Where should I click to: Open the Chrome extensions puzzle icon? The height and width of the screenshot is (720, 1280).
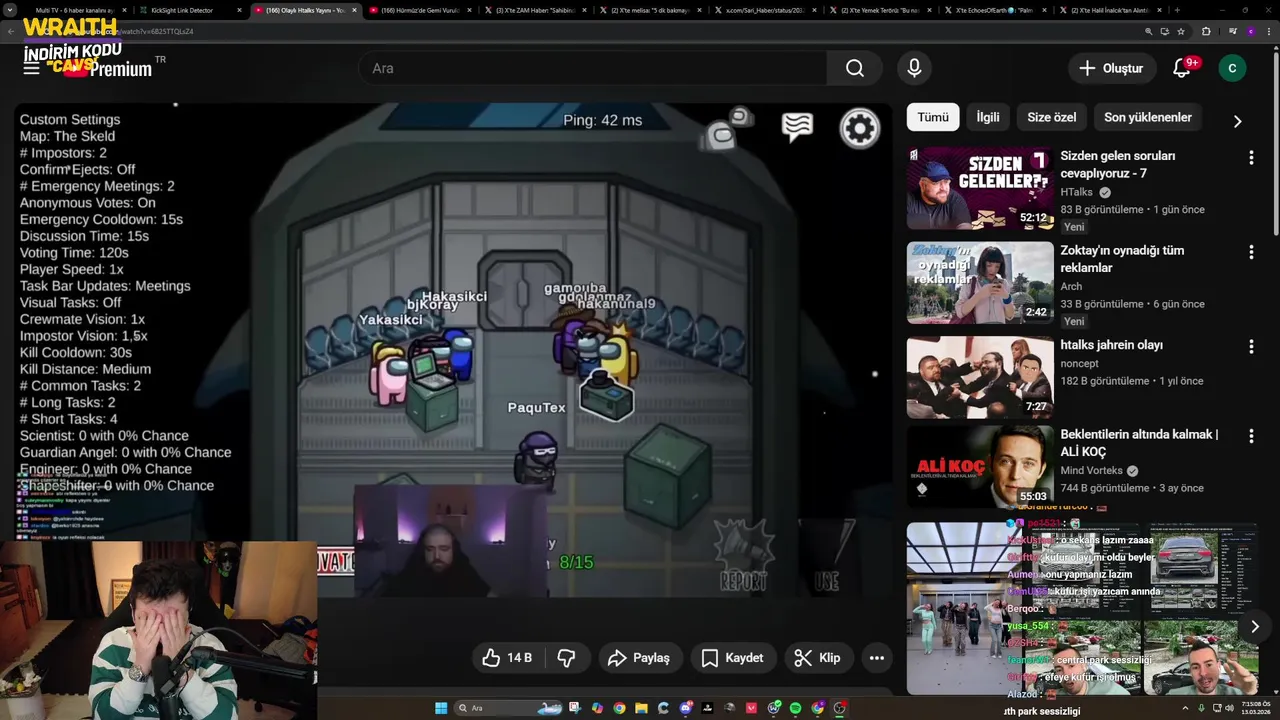1206,31
